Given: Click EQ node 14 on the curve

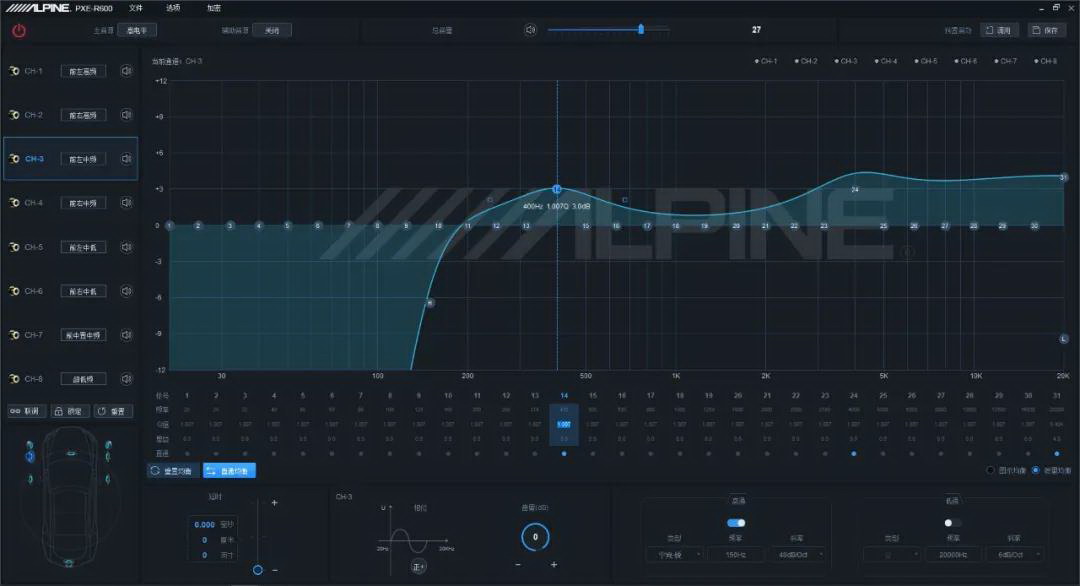Looking at the screenshot, I should coord(557,189).
